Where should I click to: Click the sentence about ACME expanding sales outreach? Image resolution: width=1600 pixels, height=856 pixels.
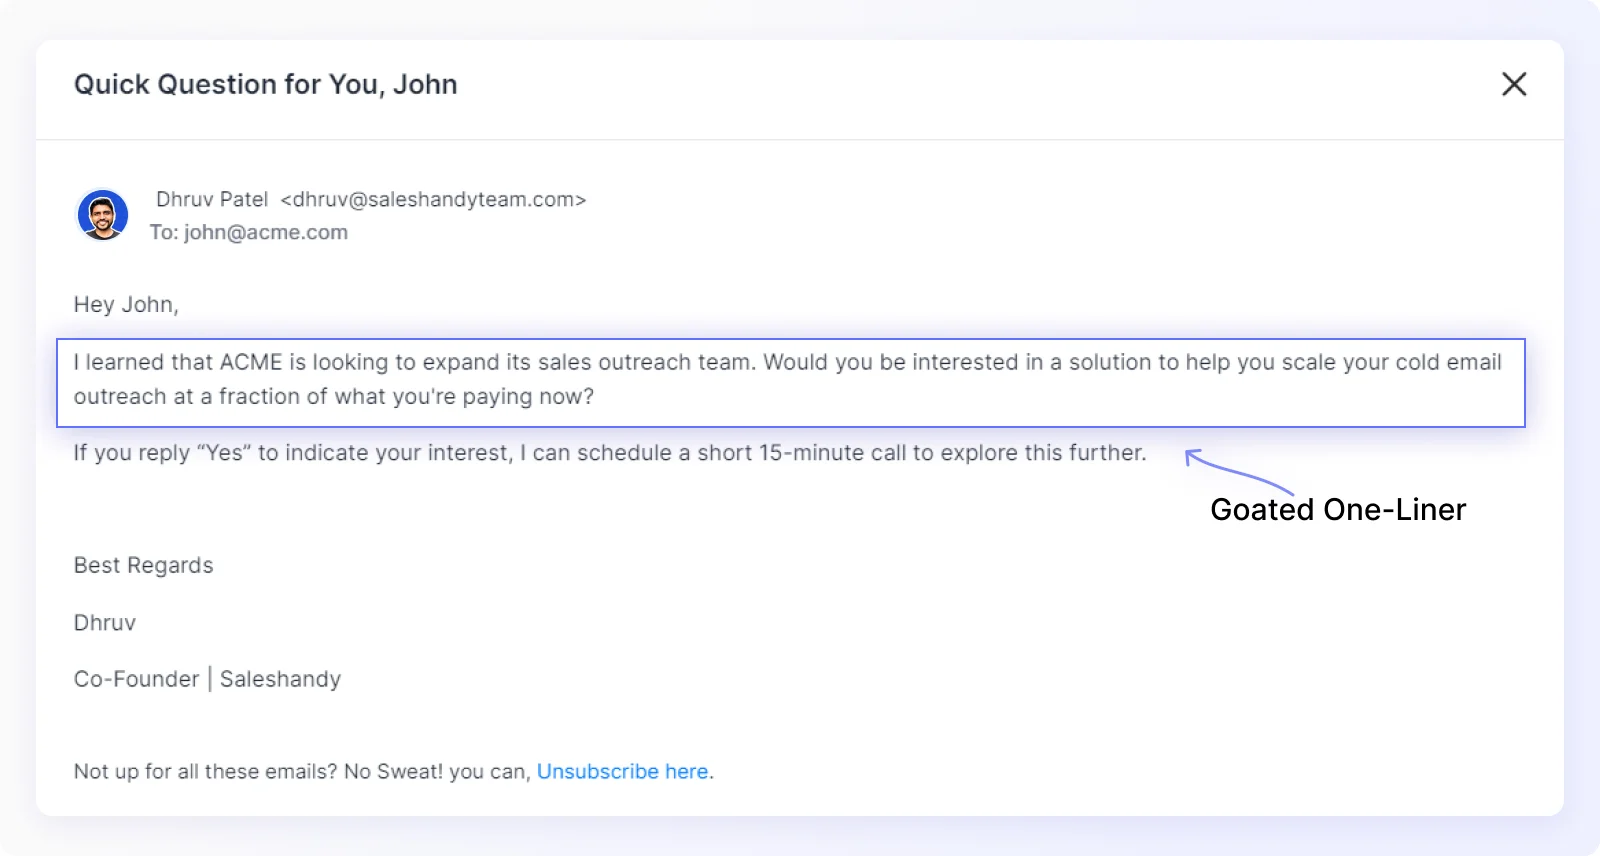coord(791,383)
